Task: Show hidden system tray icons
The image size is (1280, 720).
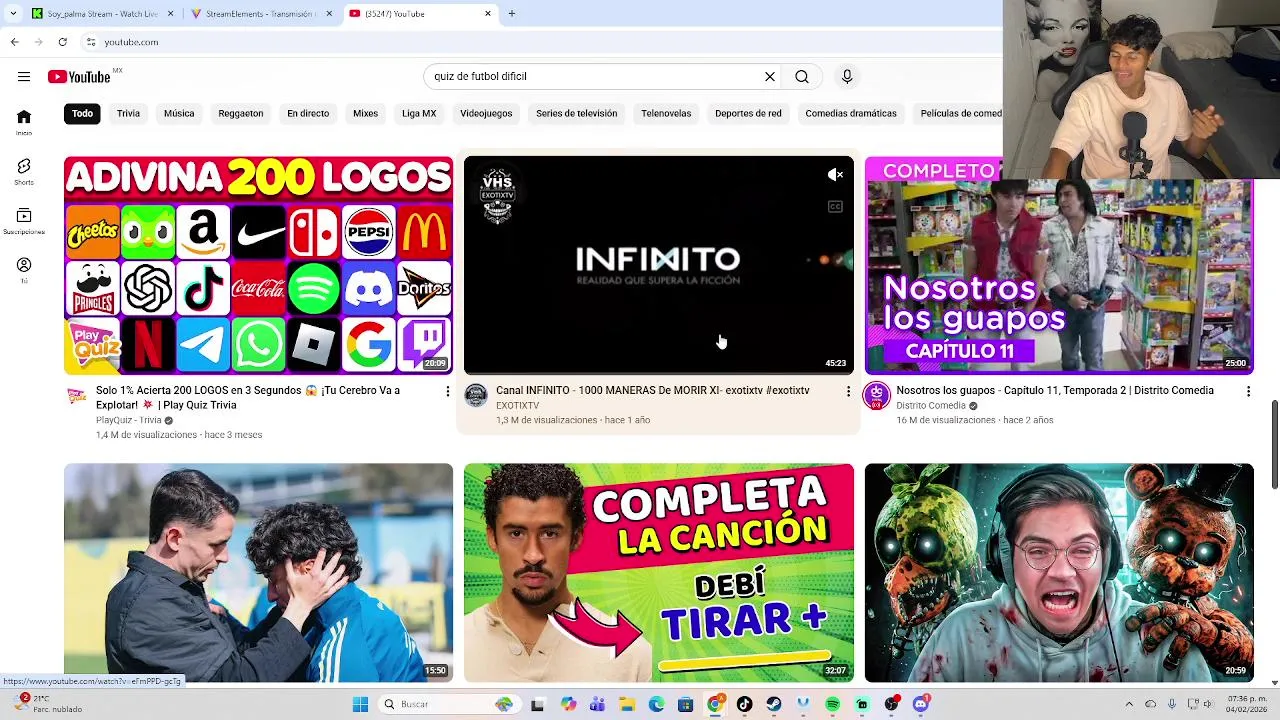Action: click(1129, 705)
